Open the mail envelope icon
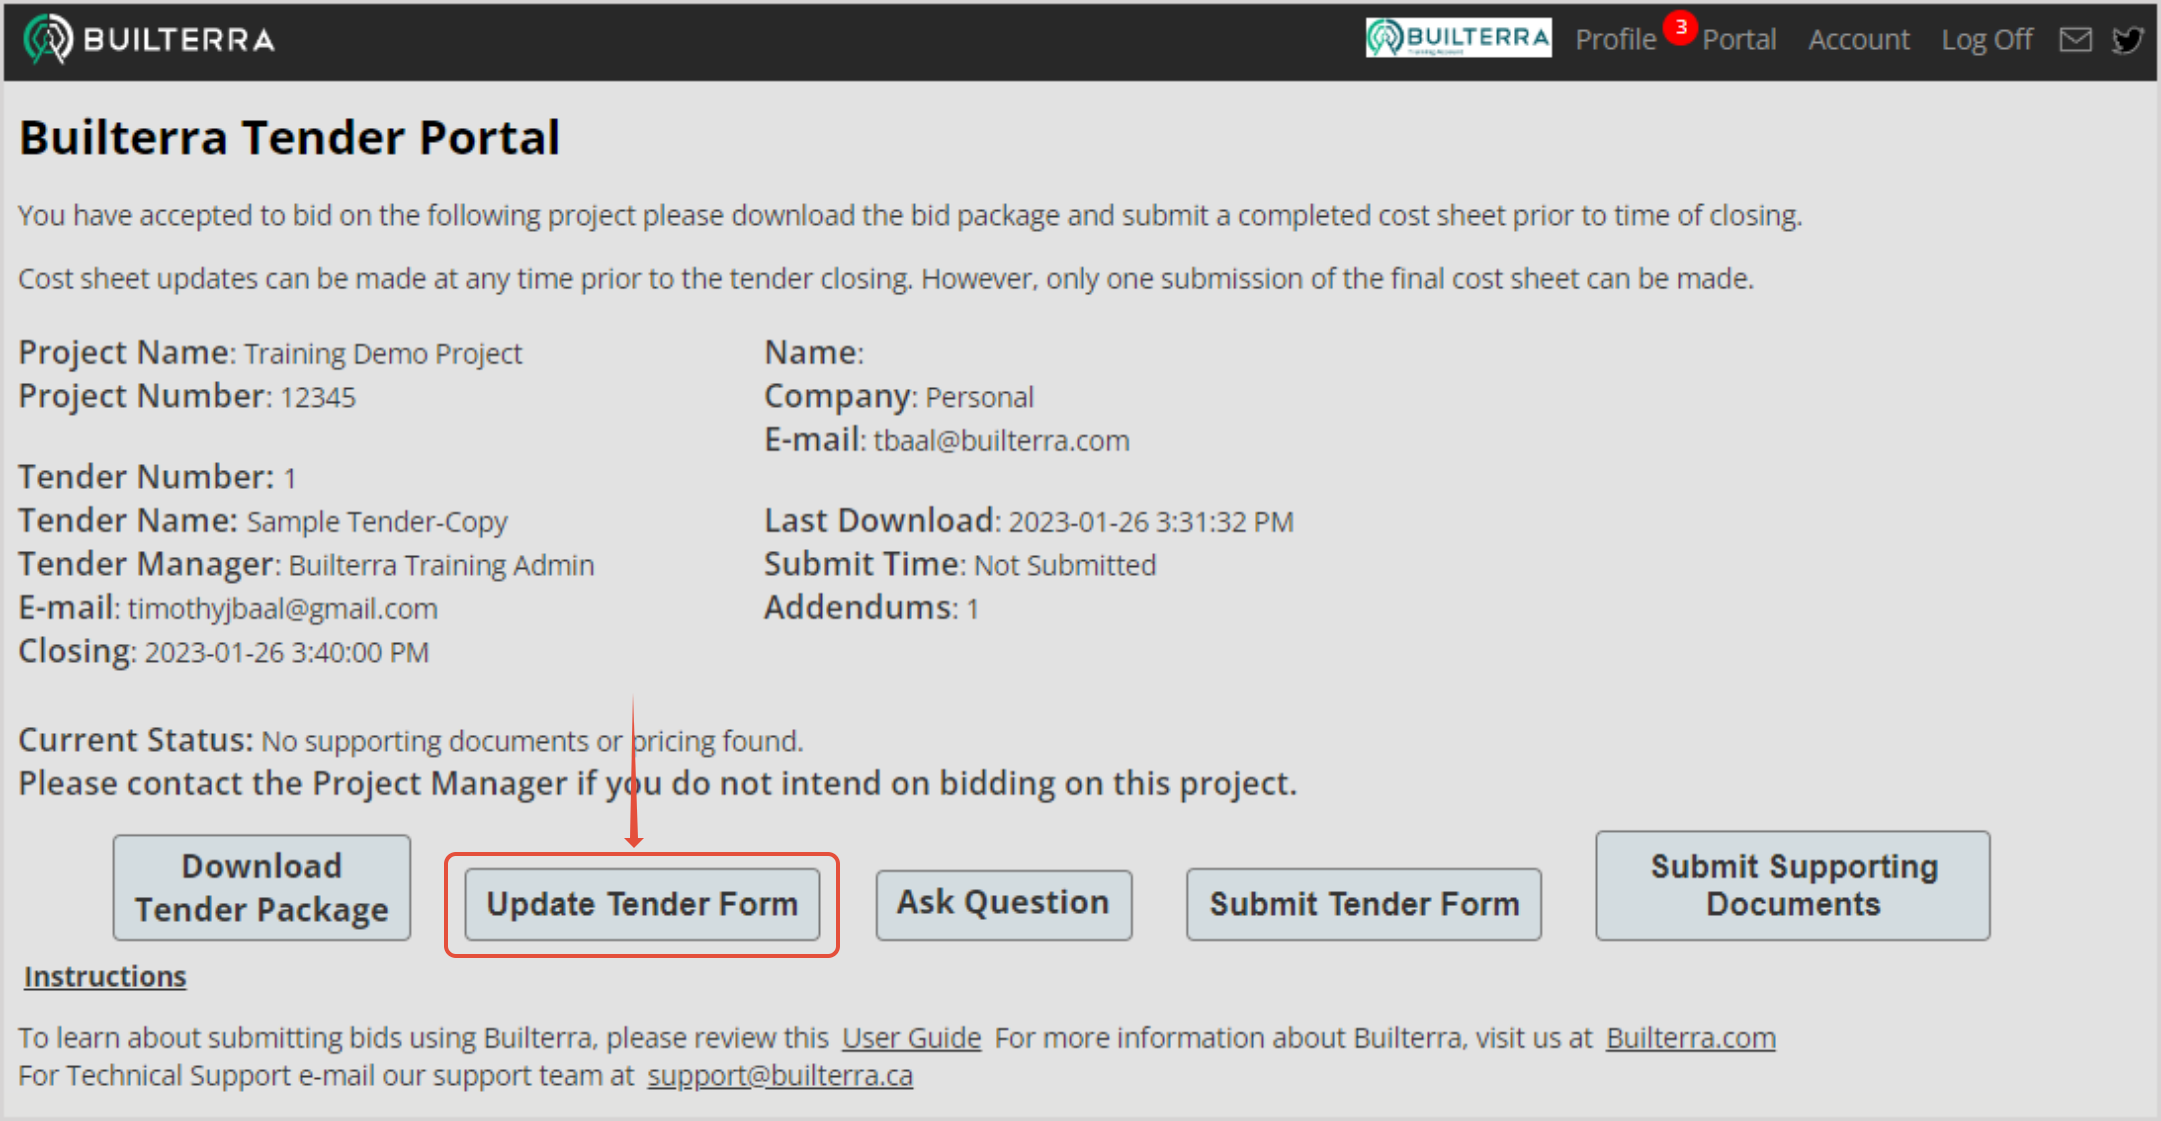 point(2075,40)
